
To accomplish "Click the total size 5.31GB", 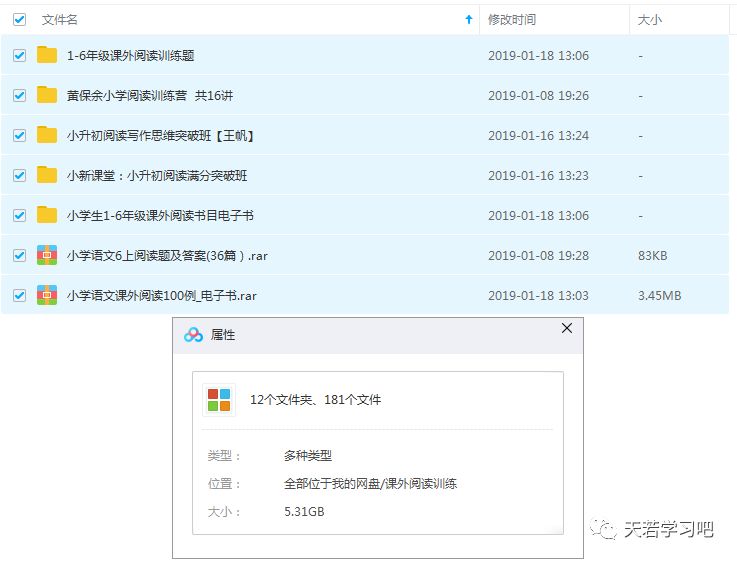I will point(304,512).
